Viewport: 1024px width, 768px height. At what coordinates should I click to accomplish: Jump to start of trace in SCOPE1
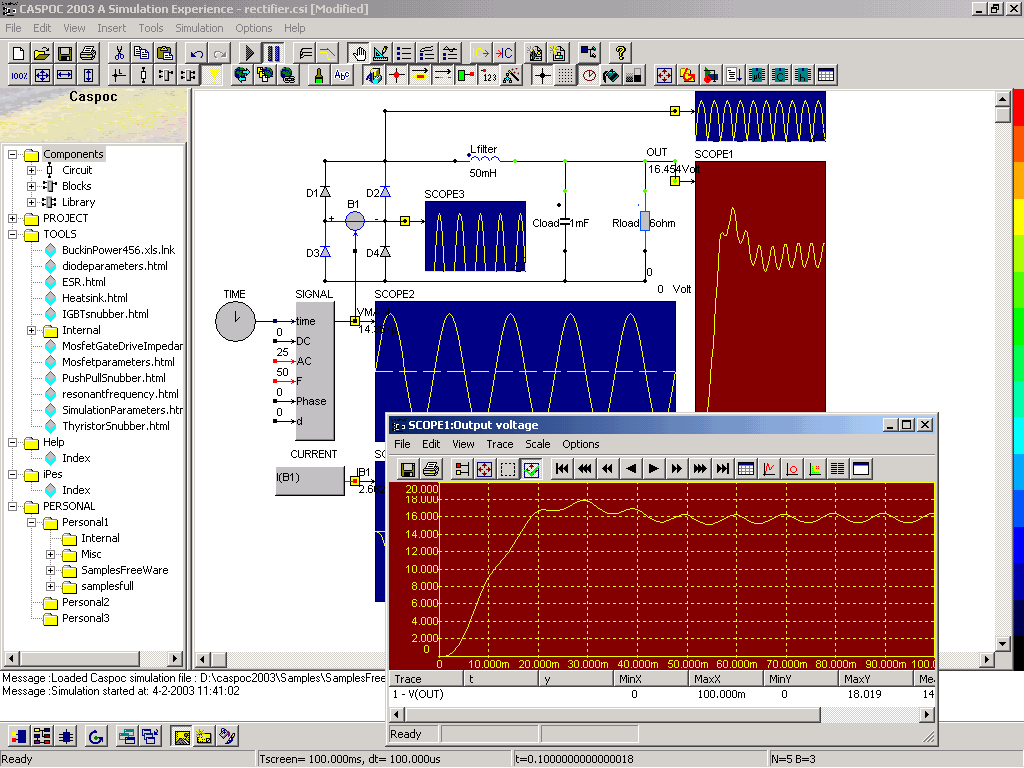point(562,469)
